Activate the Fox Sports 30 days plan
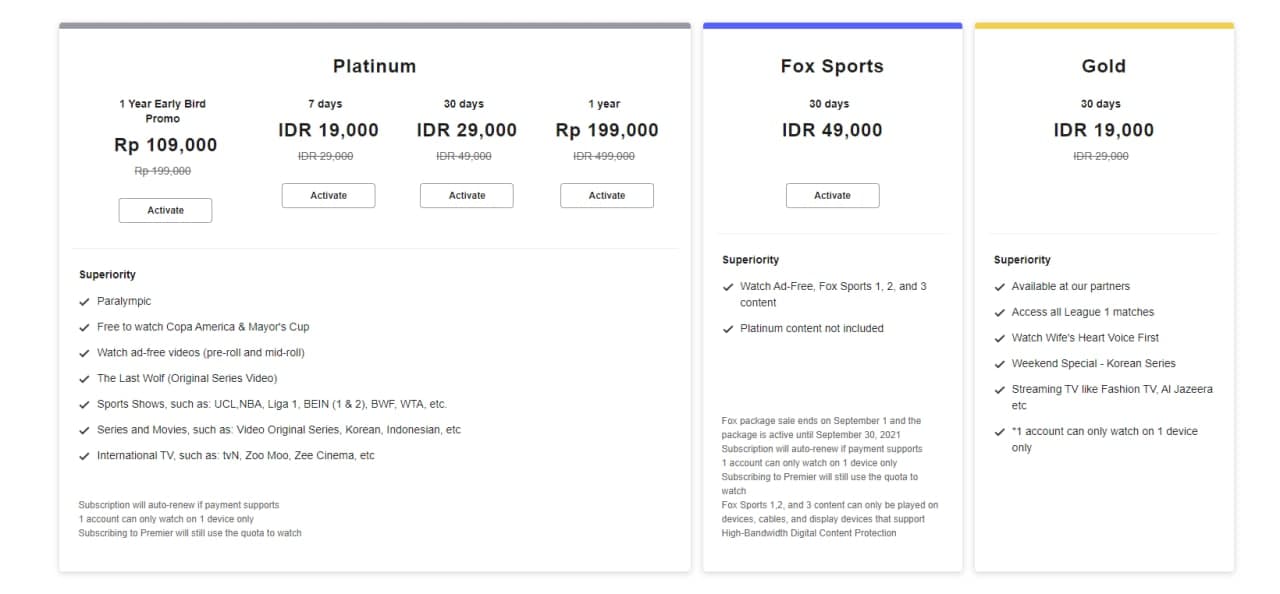 click(832, 195)
